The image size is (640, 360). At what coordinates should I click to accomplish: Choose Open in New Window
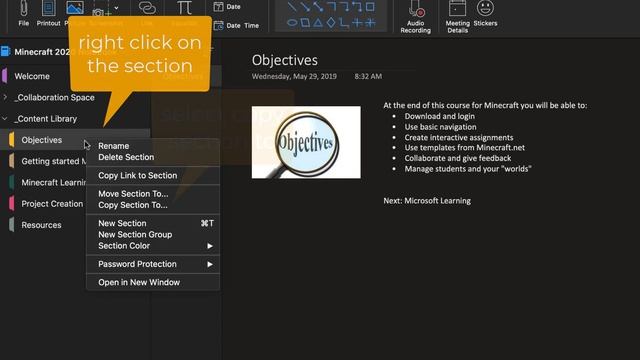click(139, 282)
